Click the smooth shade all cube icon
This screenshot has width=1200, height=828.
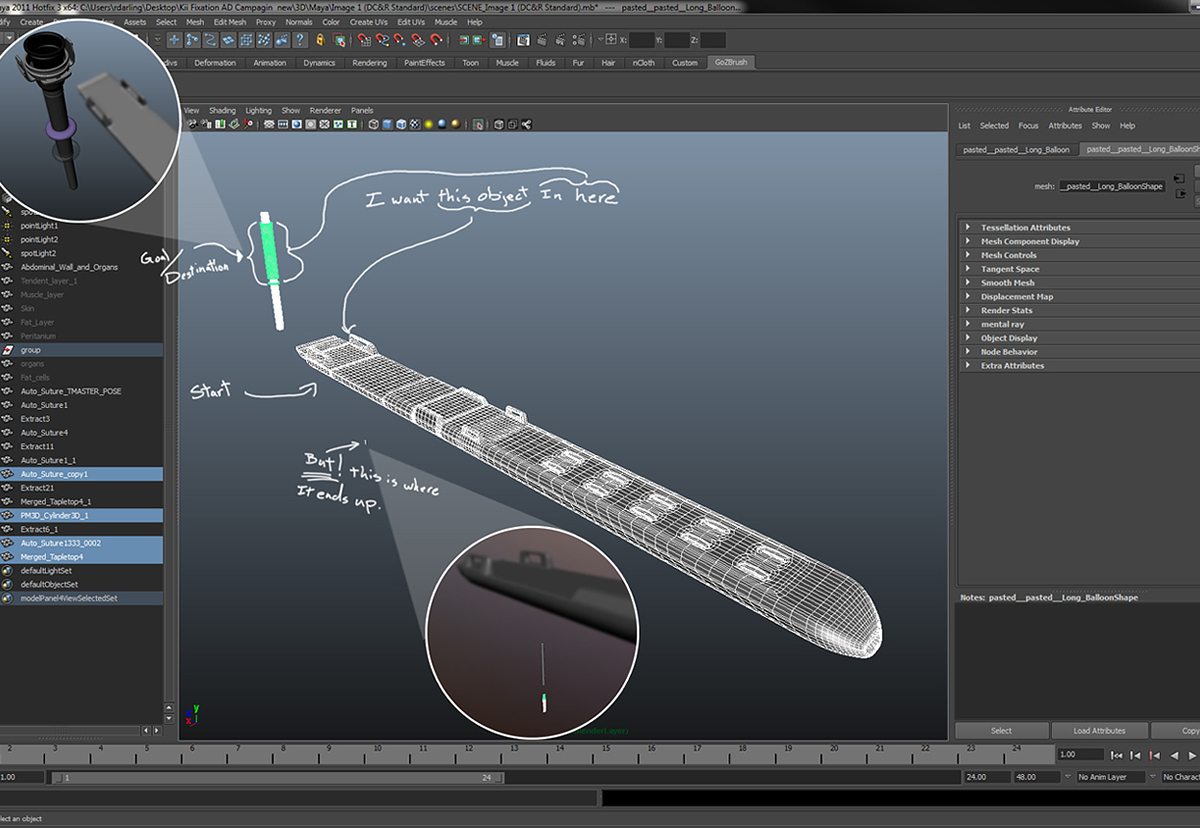(387, 124)
